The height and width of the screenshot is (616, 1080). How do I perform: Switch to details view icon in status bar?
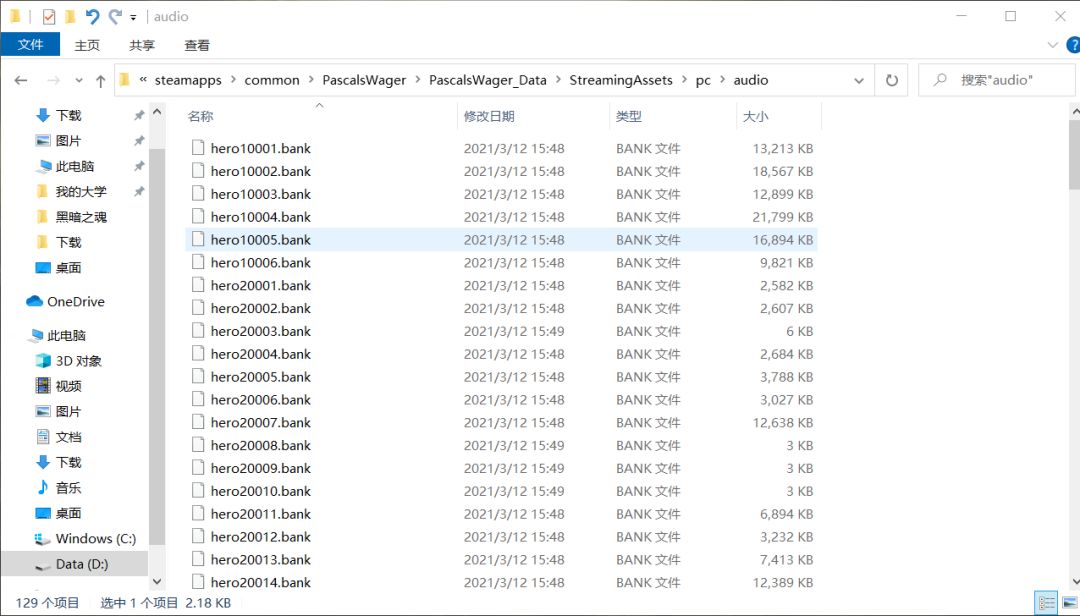click(1046, 603)
